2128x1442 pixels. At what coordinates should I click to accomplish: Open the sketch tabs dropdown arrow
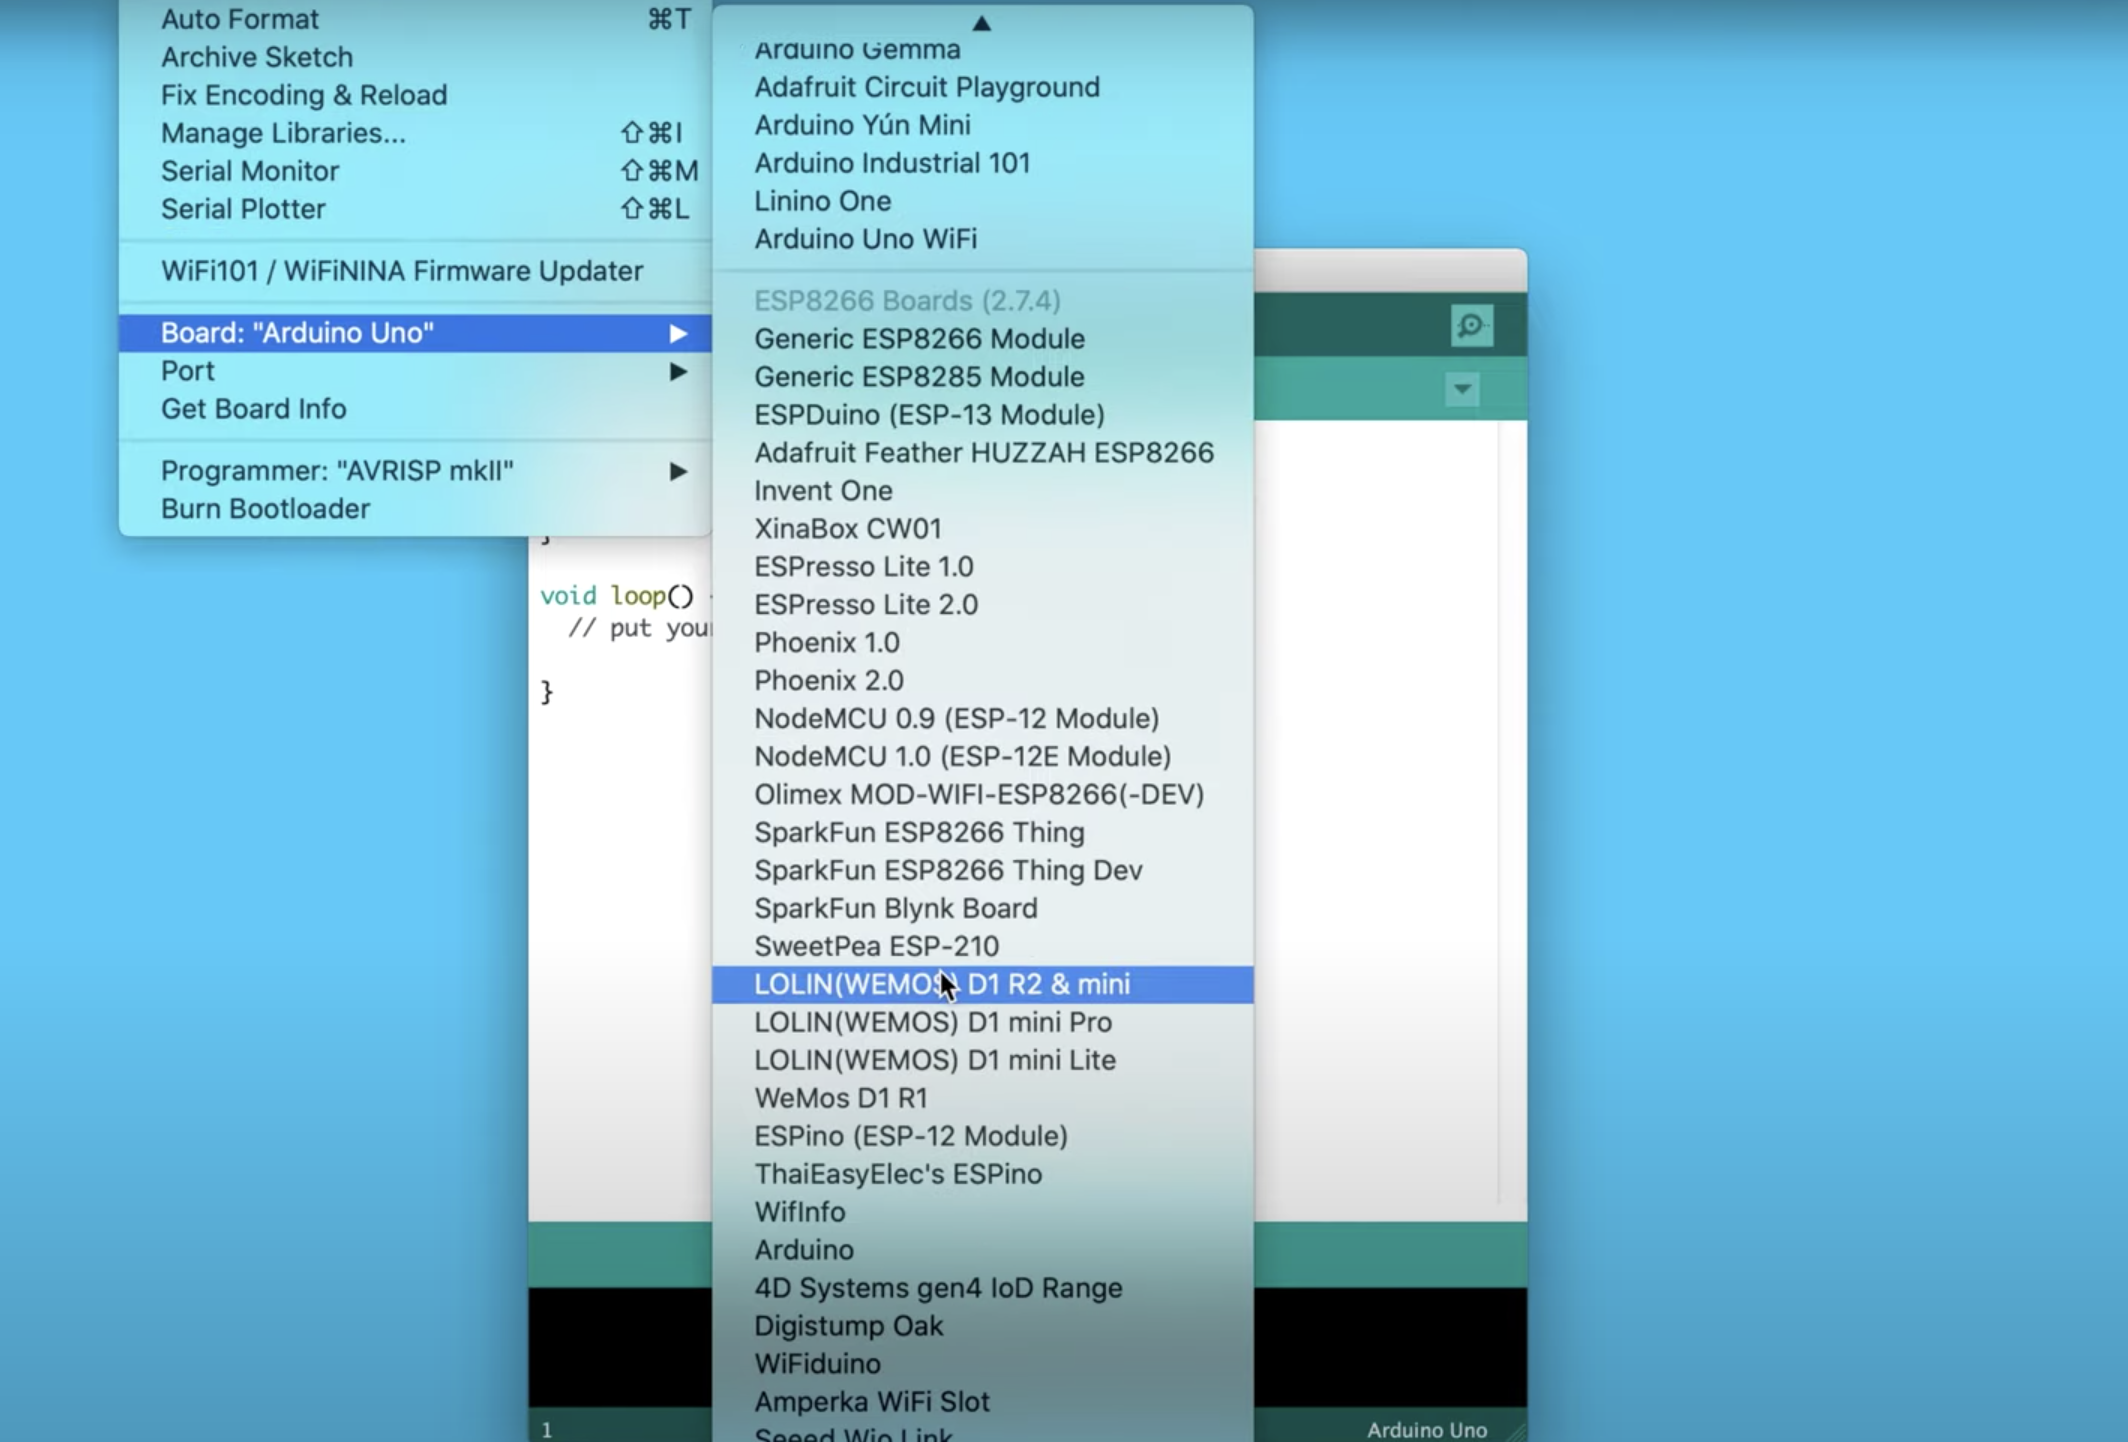tap(1461, 390)
